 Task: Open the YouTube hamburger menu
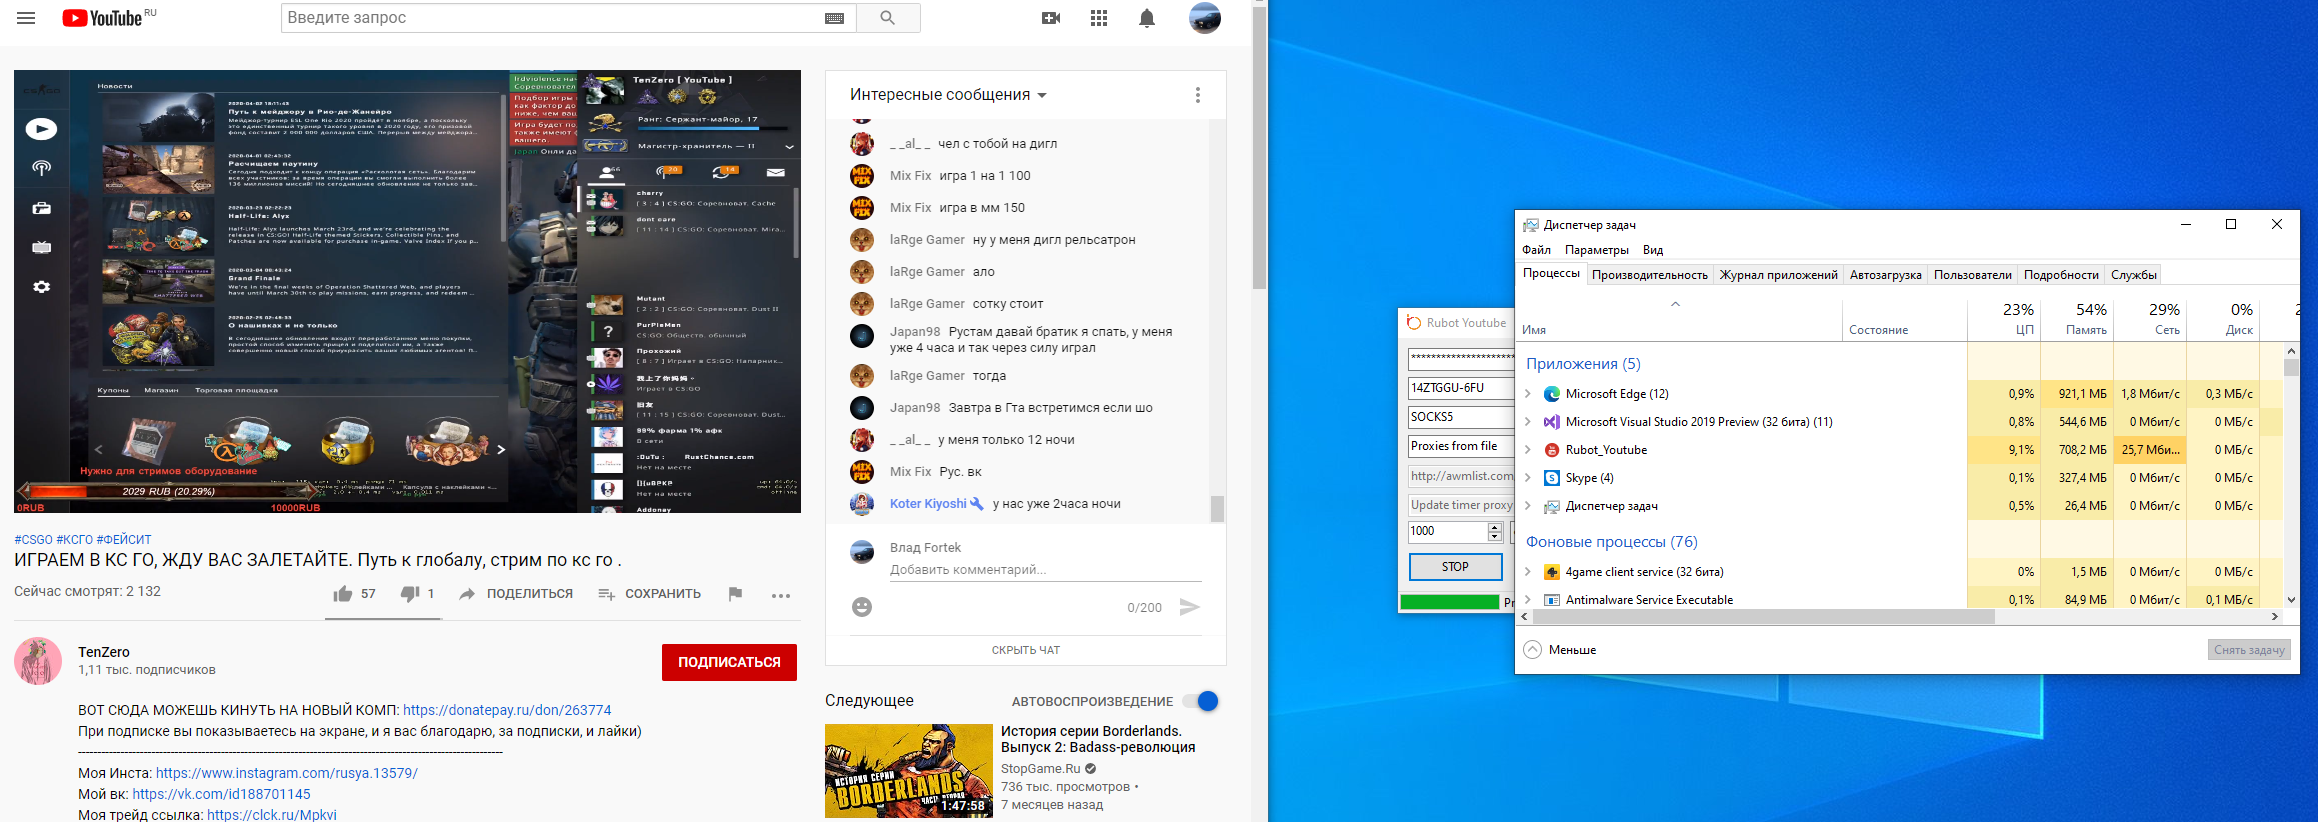pos(26,18)
